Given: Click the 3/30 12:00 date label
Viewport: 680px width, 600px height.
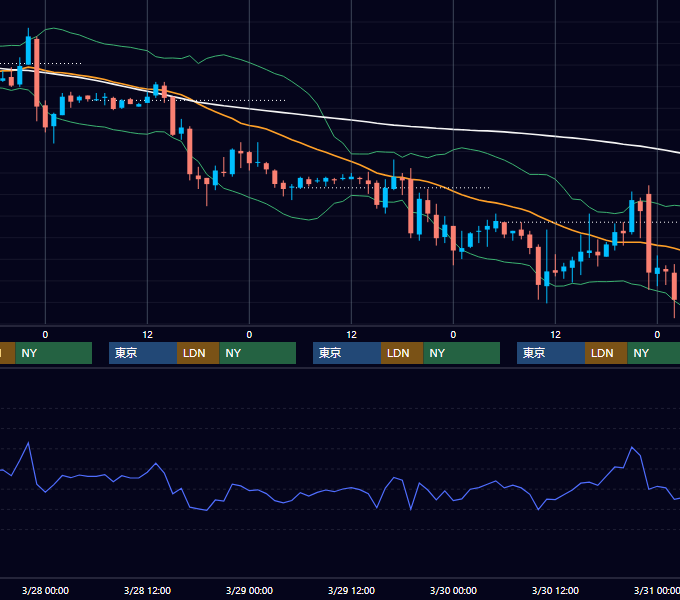Looking at the screenshot, I should [555, 590].
